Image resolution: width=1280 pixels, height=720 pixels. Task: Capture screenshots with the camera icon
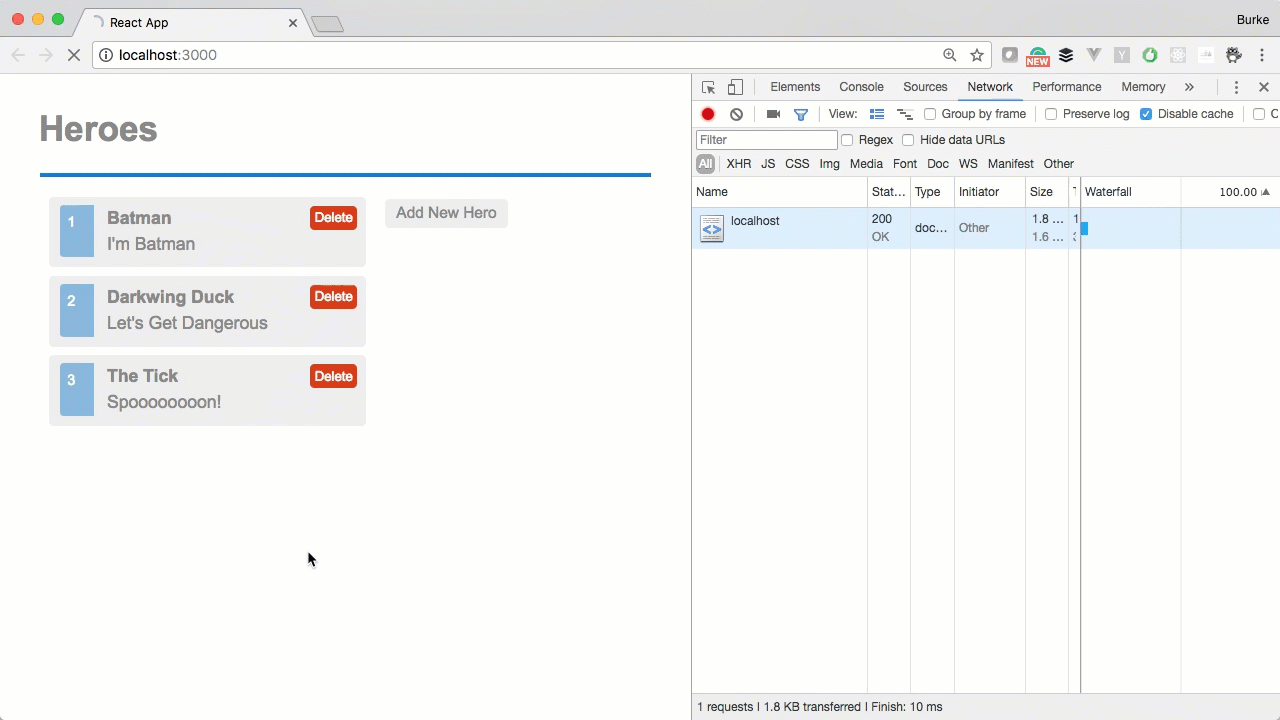[x=773, y=114]
